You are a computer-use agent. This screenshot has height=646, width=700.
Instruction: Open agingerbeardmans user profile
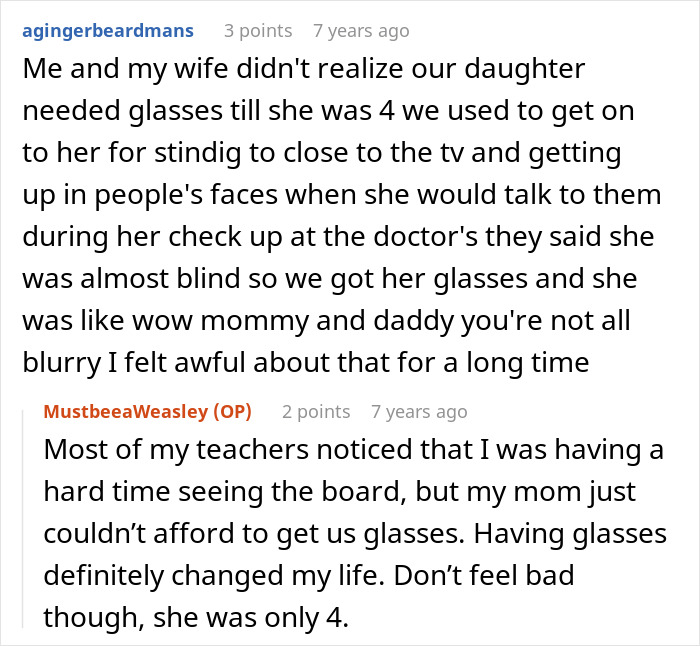point(108,31)
